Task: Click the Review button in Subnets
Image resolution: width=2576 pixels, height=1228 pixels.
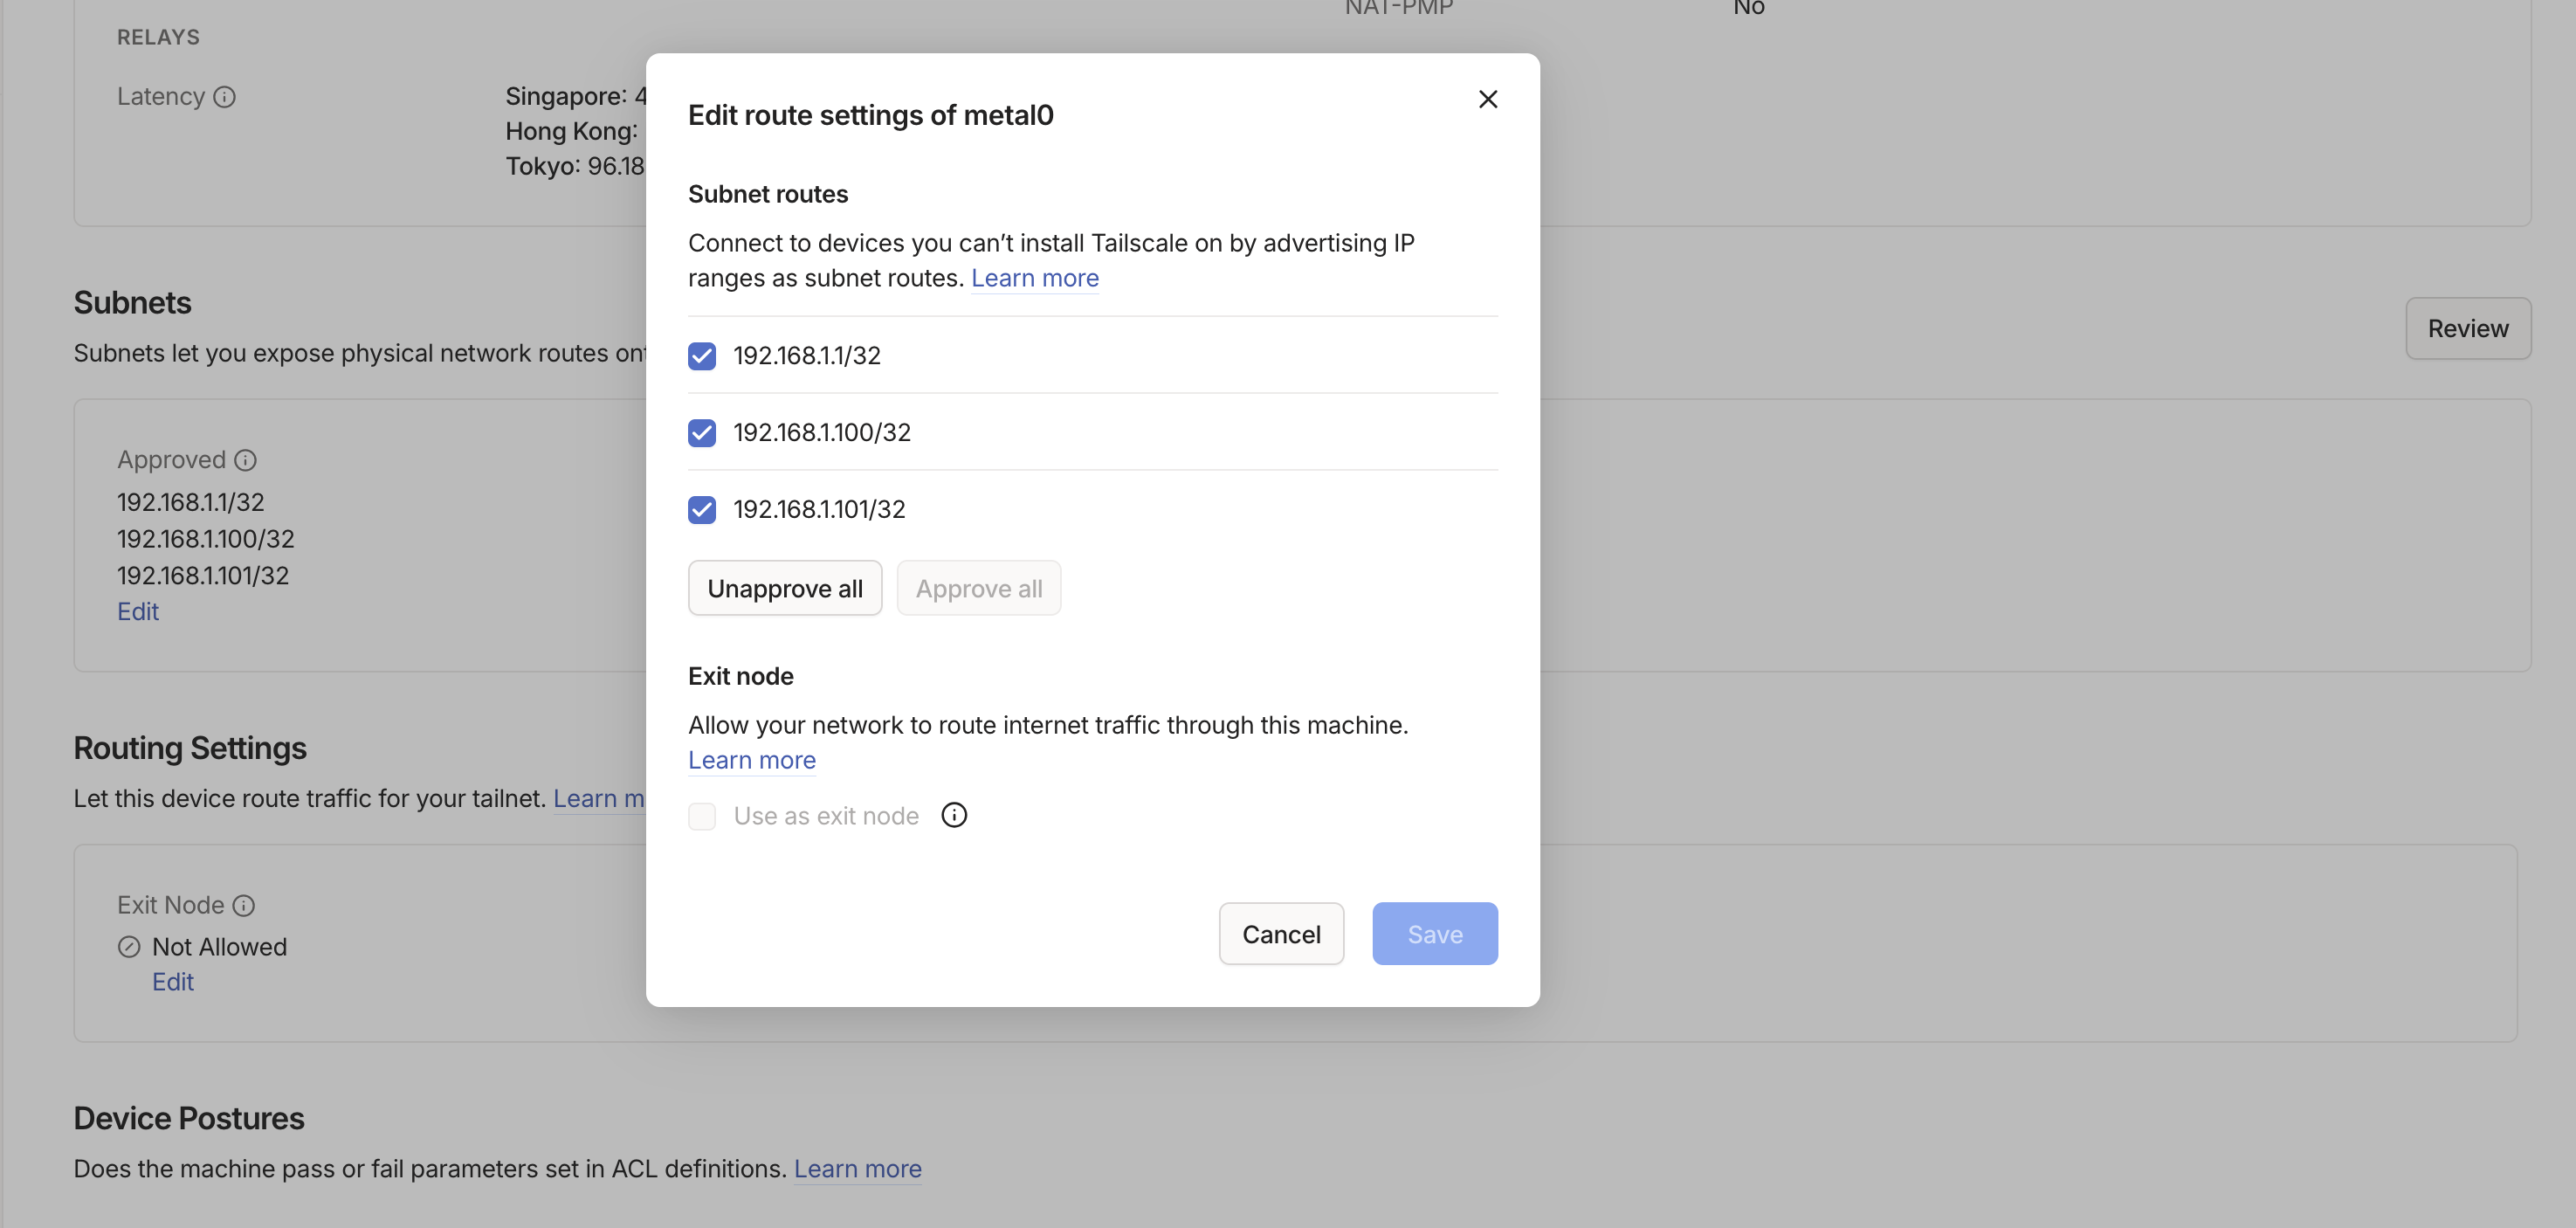Action: pyautogui.click(x=2468, y=328)
